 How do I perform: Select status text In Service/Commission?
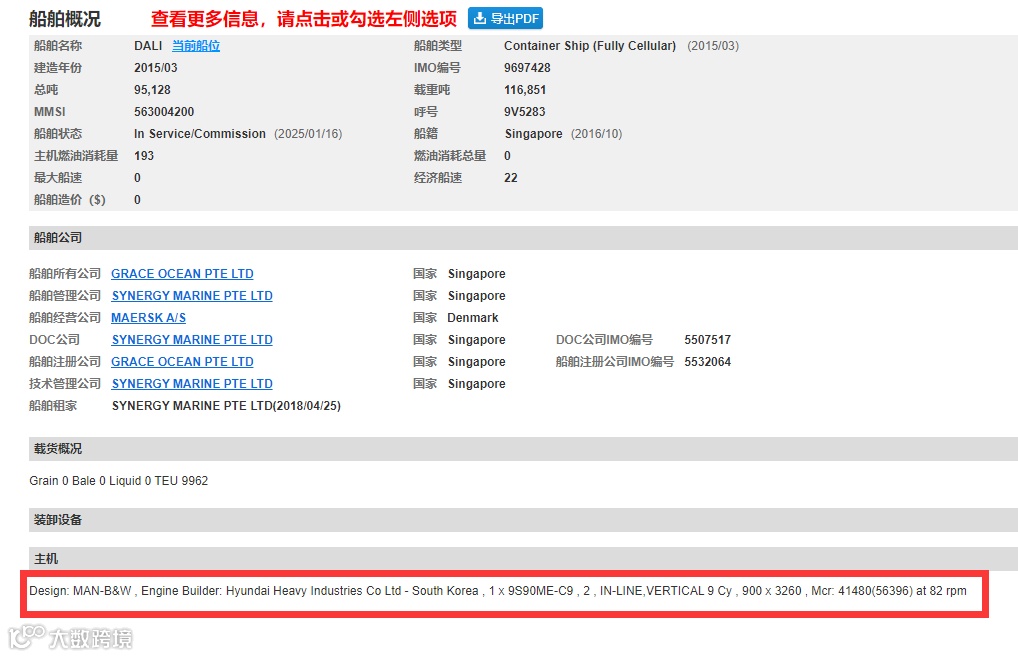coord(200,134)
